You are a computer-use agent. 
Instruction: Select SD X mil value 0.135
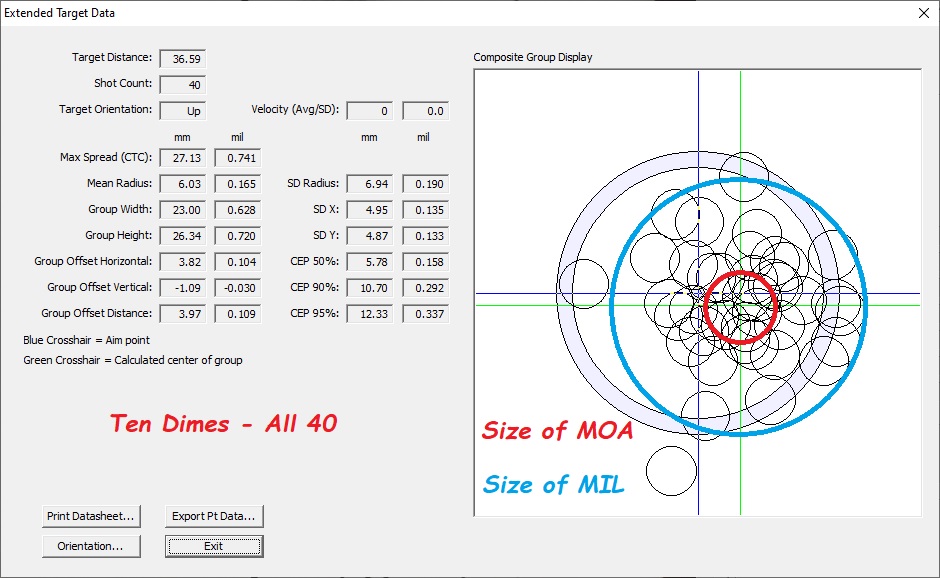[x=426, y=210]
